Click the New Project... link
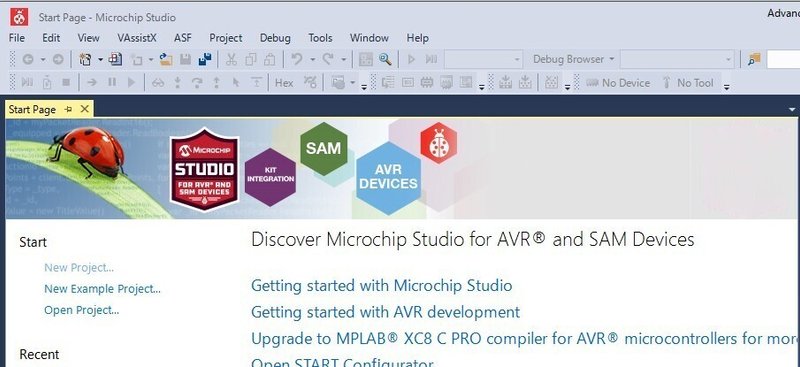Screen dimensions: 800x367 point(79,267)
